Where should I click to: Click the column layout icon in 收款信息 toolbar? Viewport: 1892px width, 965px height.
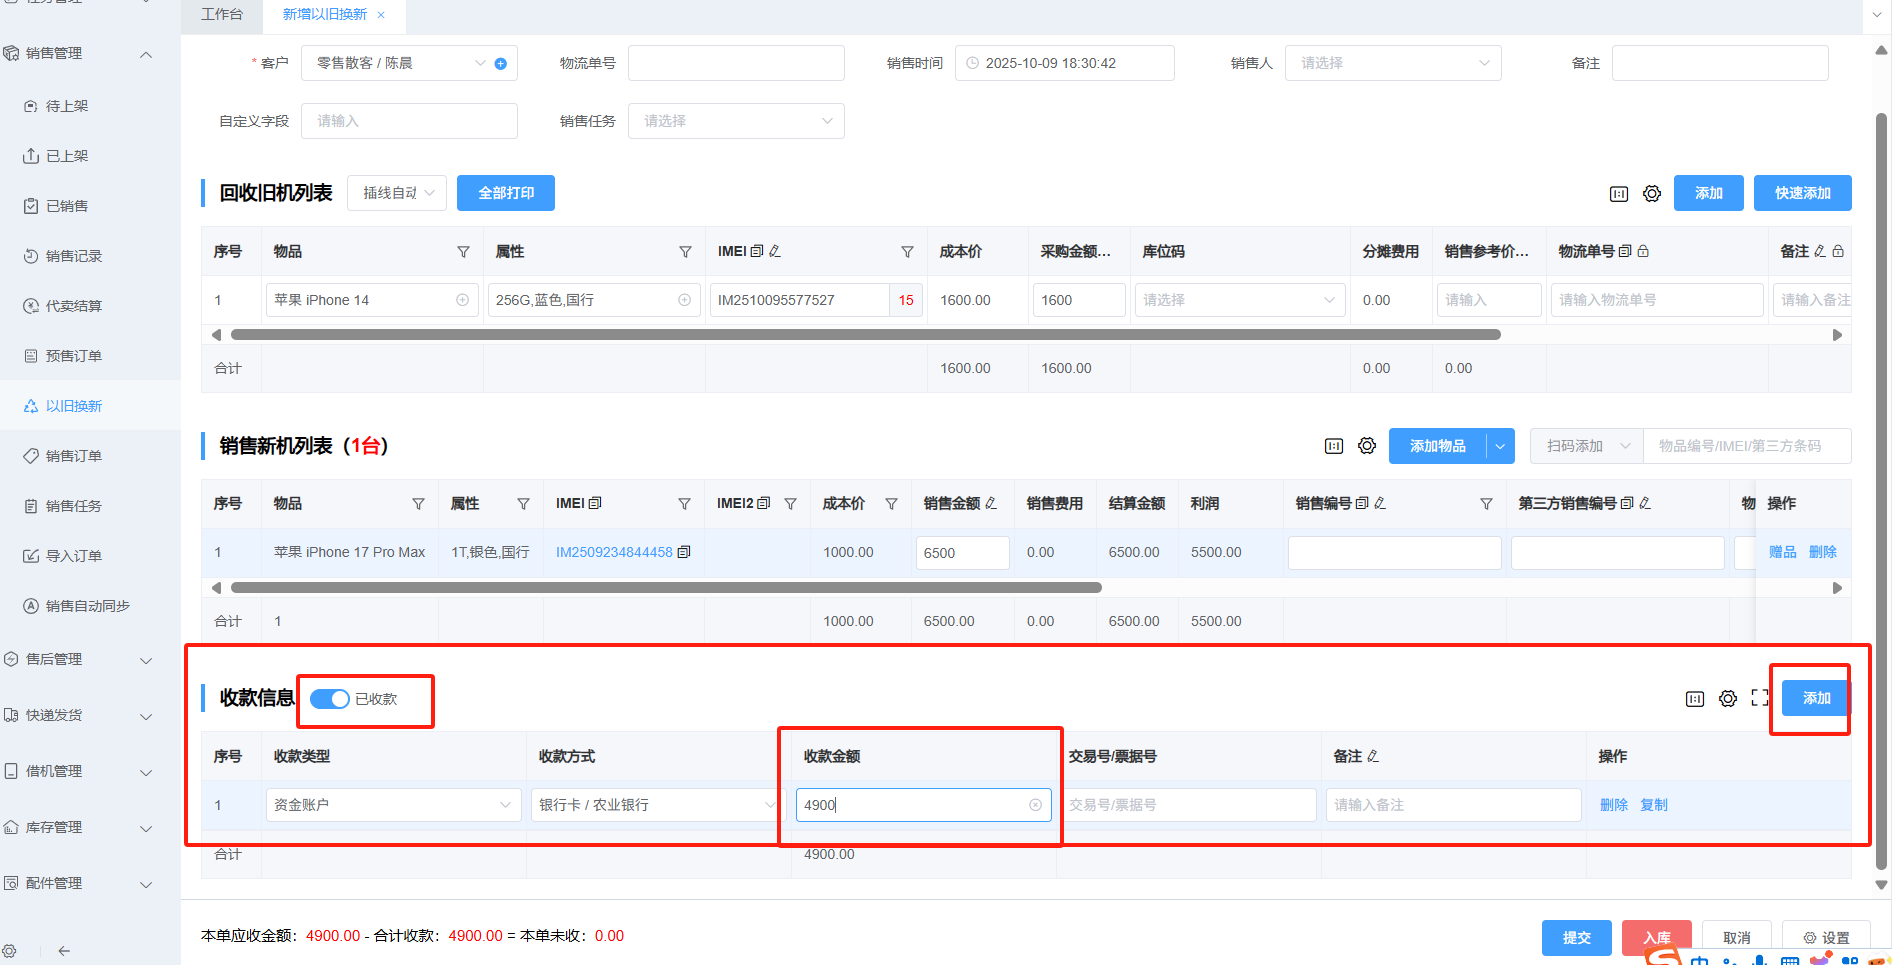[x=1695, y=699]
